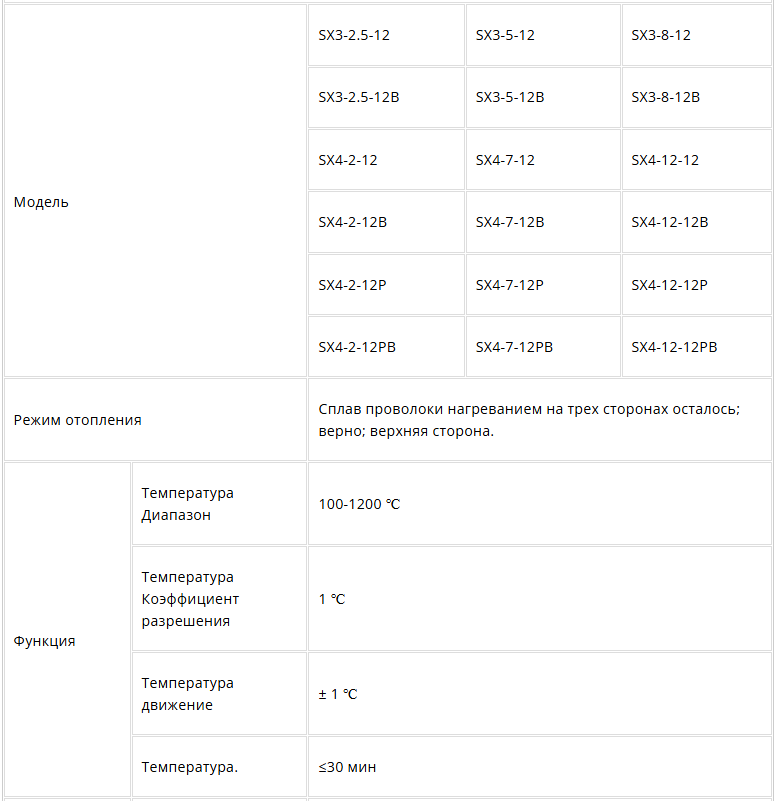Click the SX3-5-12B table cell
This screenshot has width=781, height=801.
[x=543, y=98]
